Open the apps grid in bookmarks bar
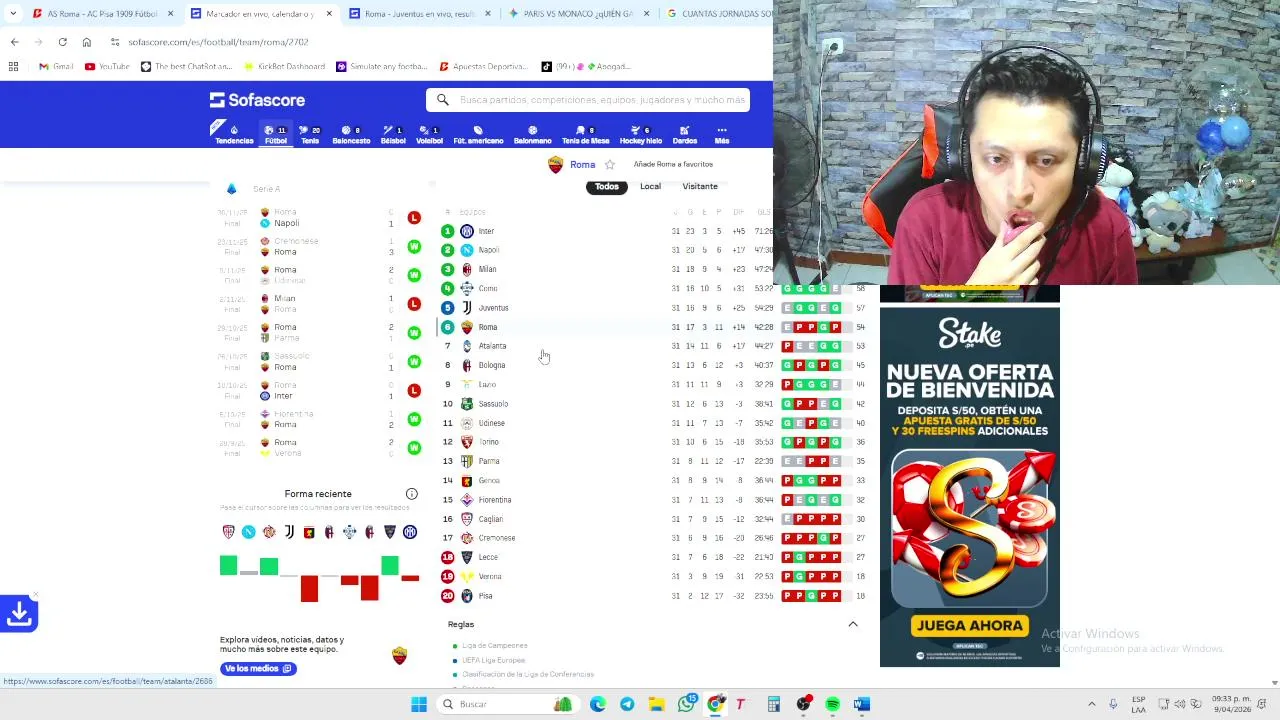The image size is (1280, 720). click(13, 67)
